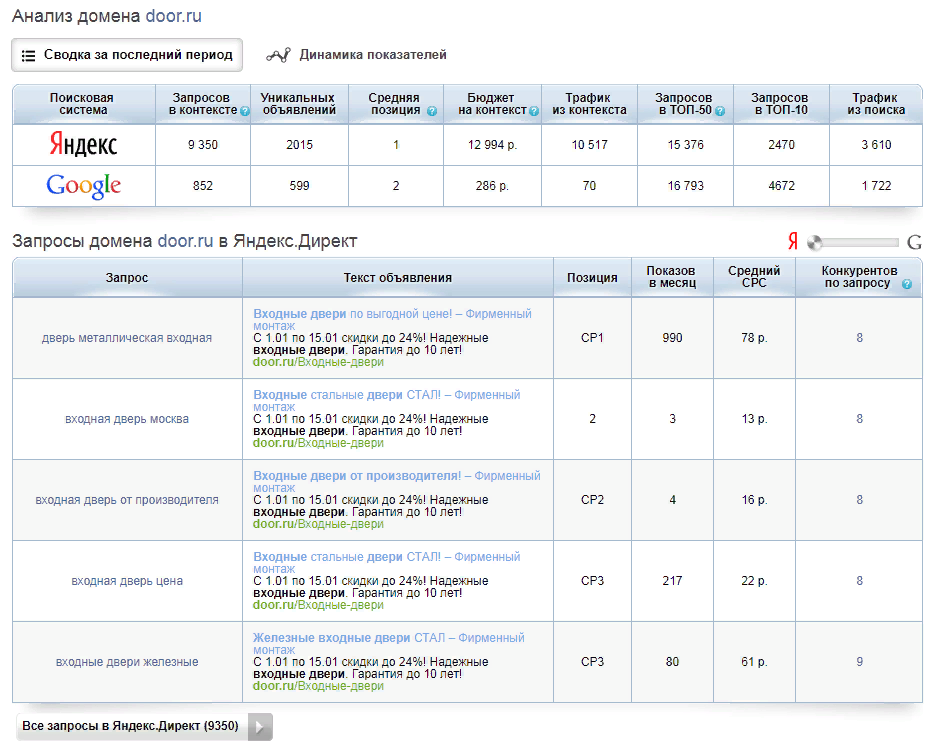Toggle the Yandex/Google slider knob
Viewport: 935px width, 749px height.
(815, 242)
